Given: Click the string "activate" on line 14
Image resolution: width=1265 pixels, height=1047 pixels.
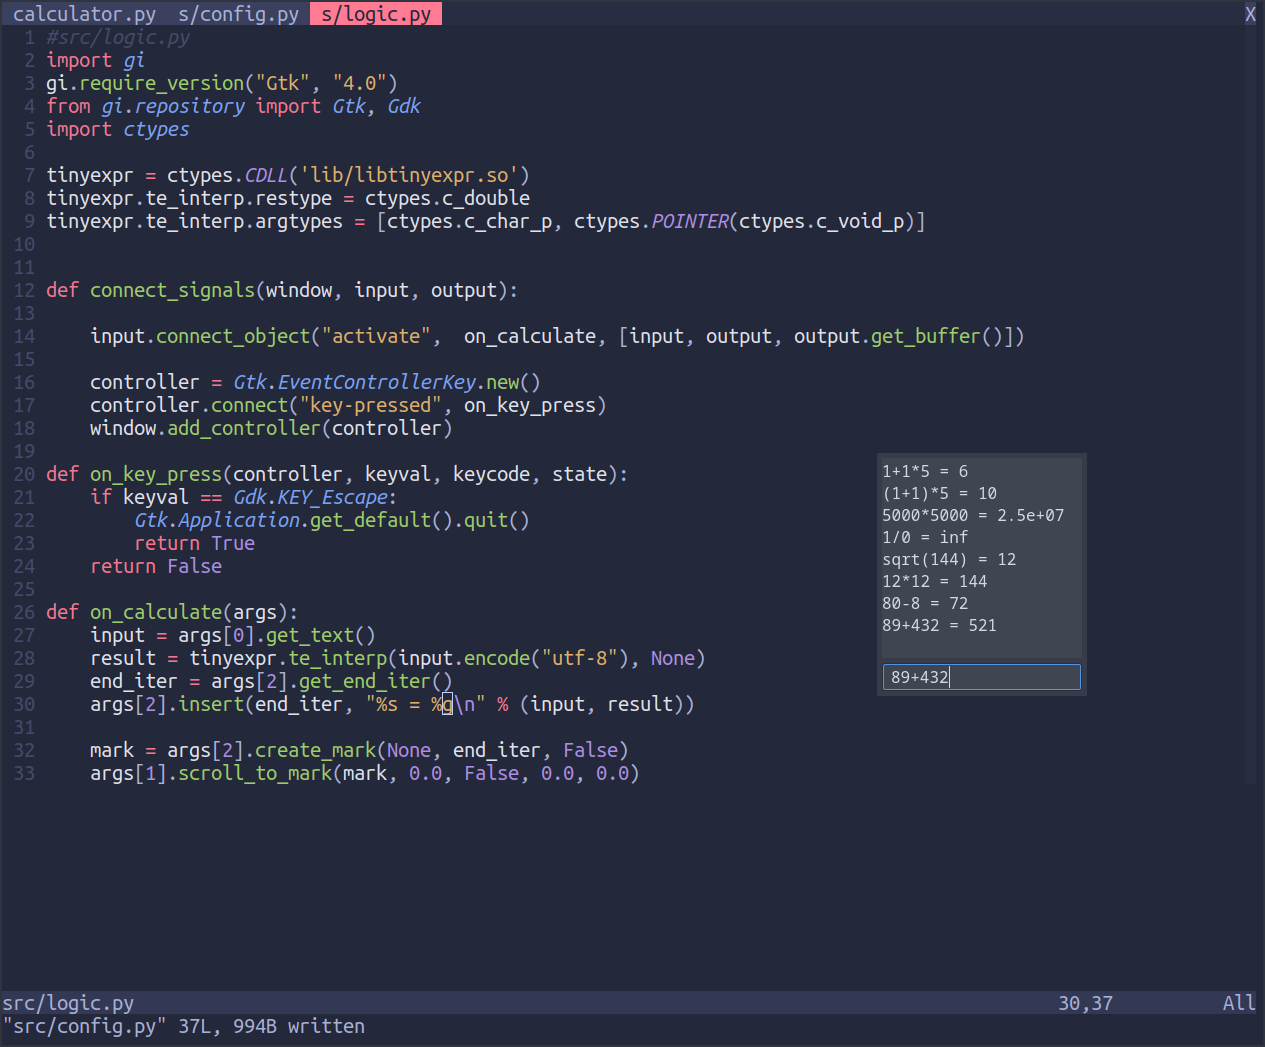Looking at the screenshot, I should pyautogui.click(x=376, y=336).
